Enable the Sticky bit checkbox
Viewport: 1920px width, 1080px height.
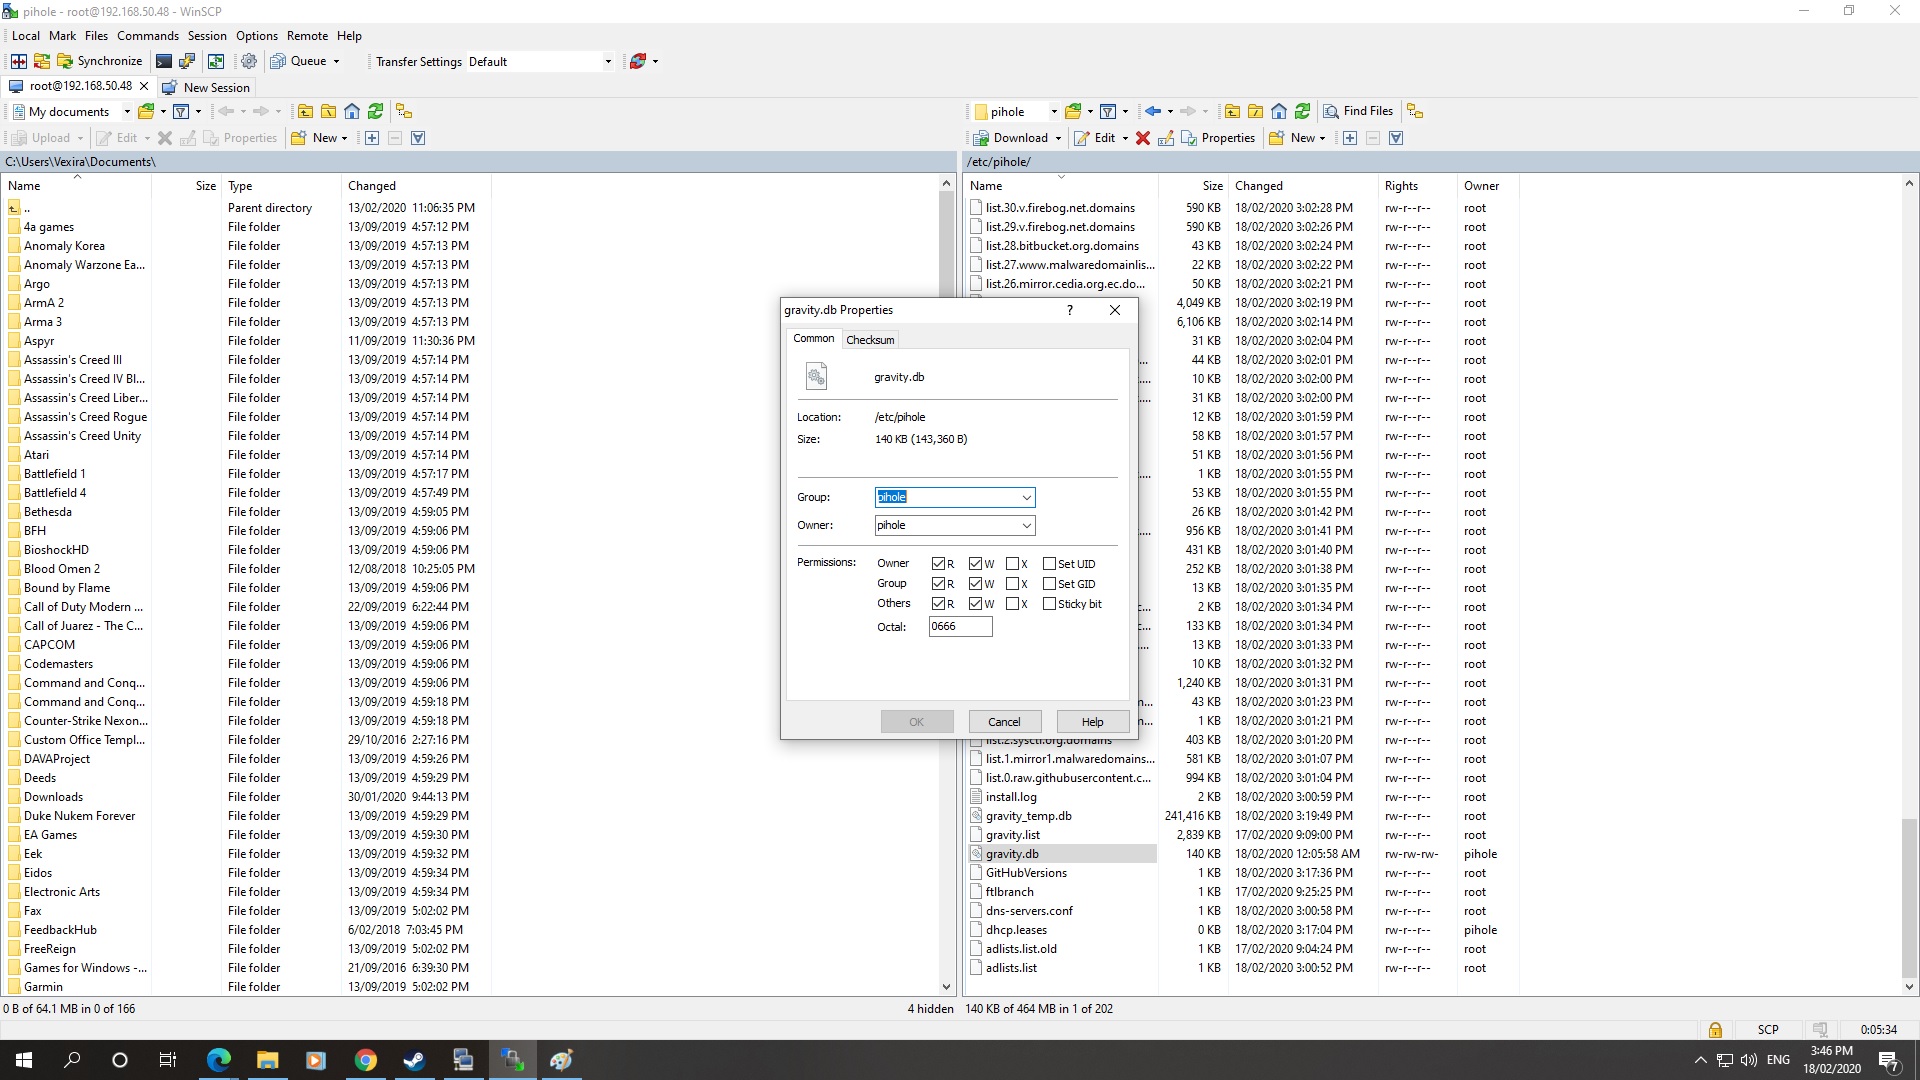1049,604
